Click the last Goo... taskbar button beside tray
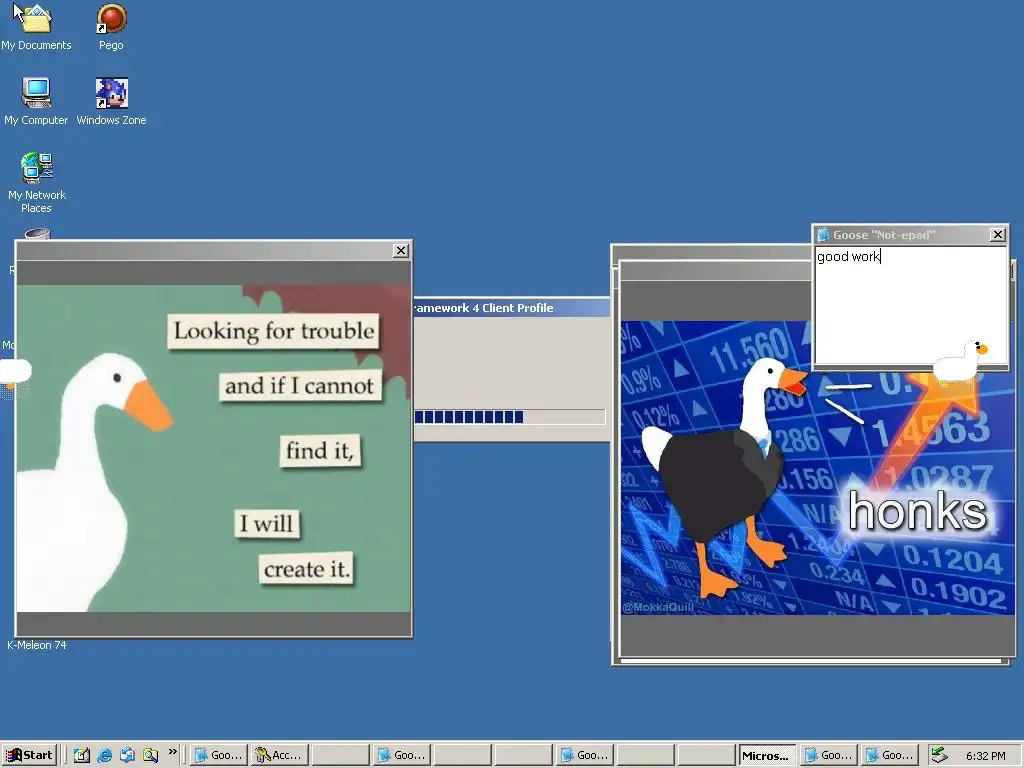Image resolution: width=1024 pixels, height=768 pixels. 889,755
